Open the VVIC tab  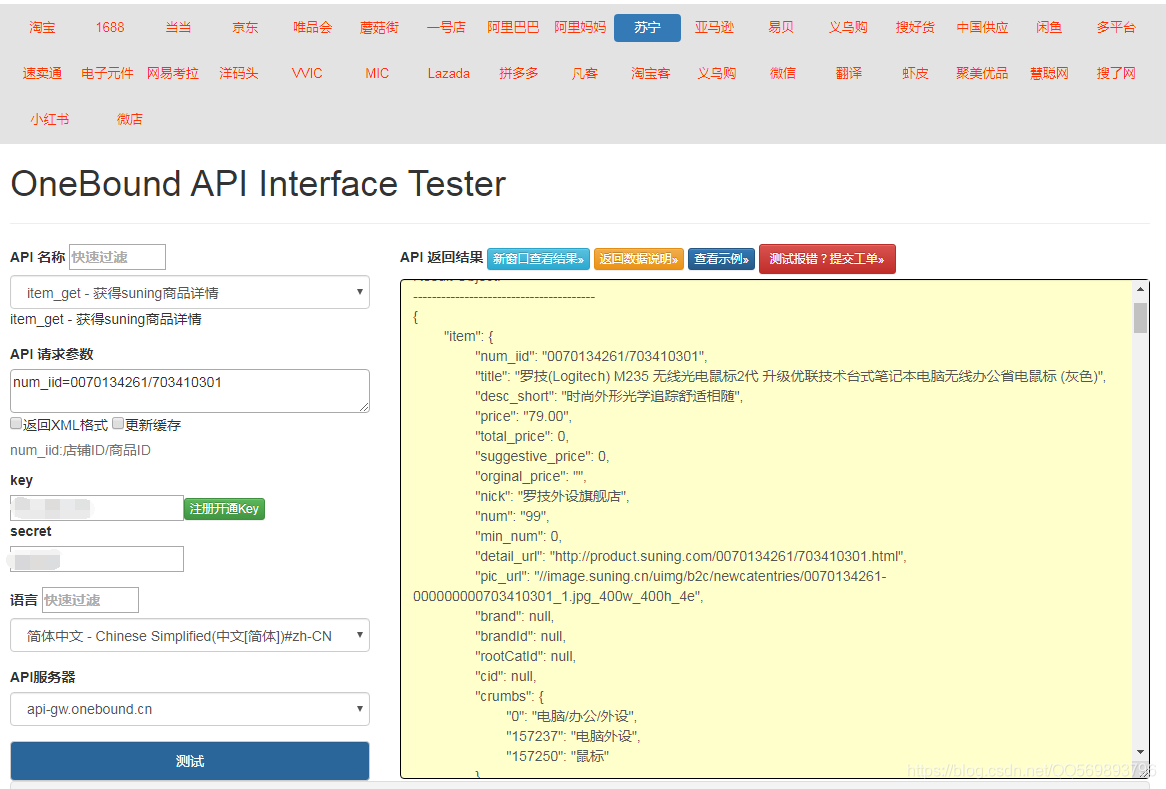click(307, 73)
